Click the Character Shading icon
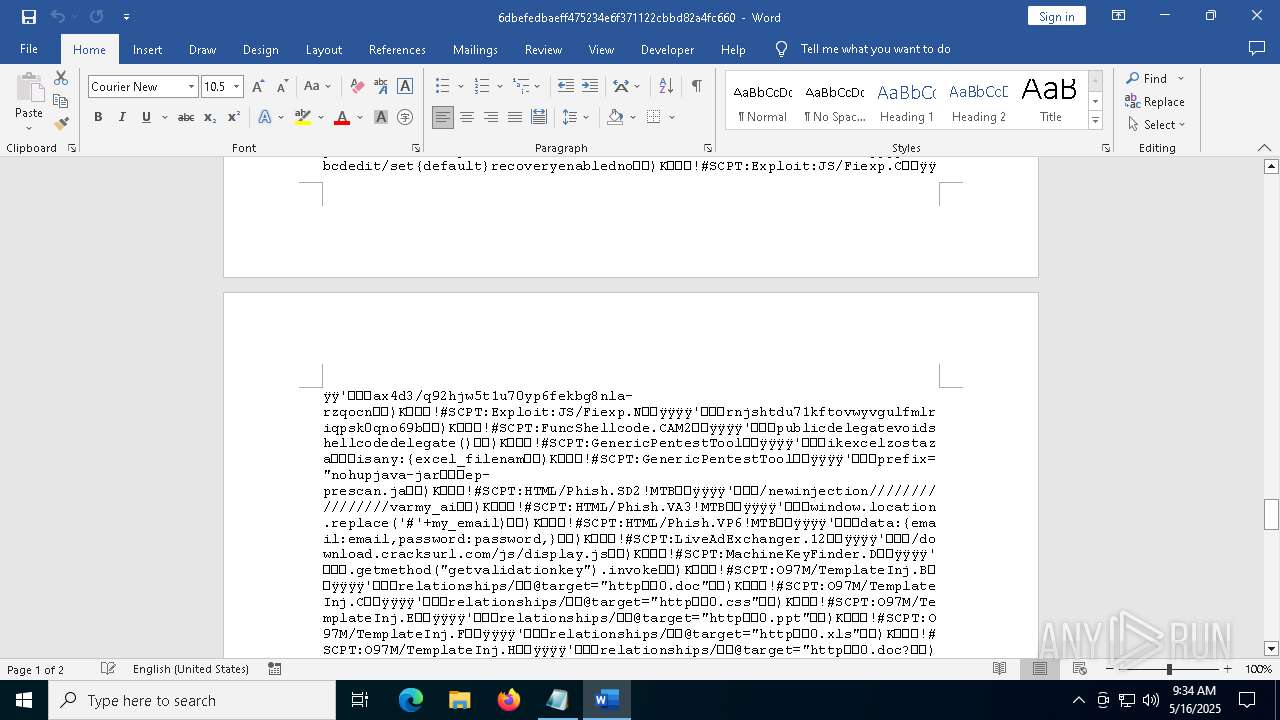Screen dimensions: 1280x720 (381, 117)
